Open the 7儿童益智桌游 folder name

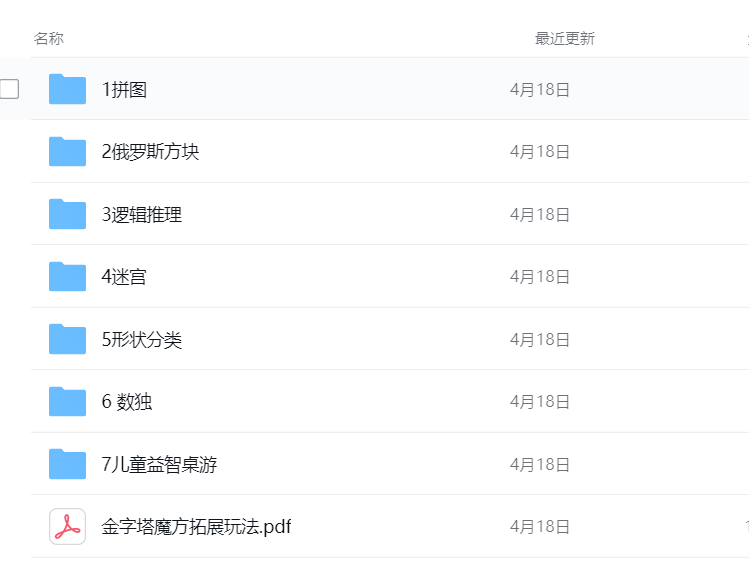160,464
